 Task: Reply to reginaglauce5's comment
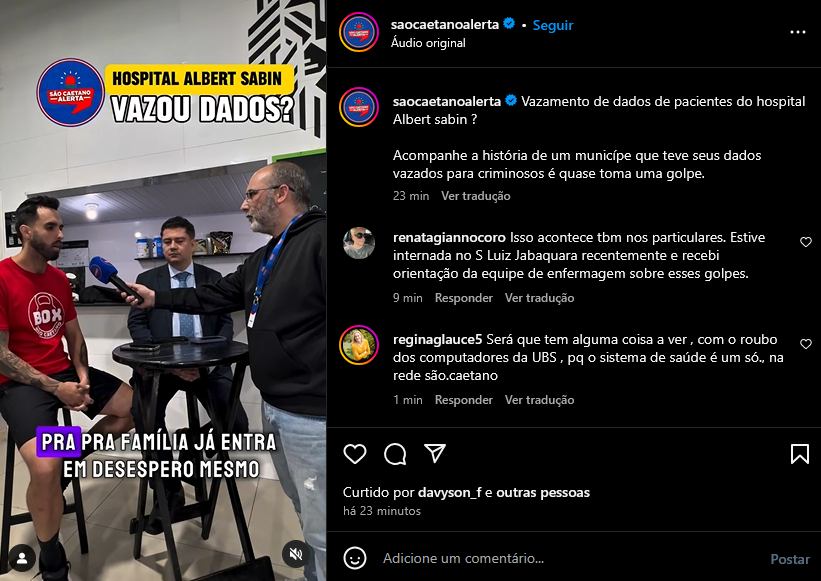coord(463,400)
